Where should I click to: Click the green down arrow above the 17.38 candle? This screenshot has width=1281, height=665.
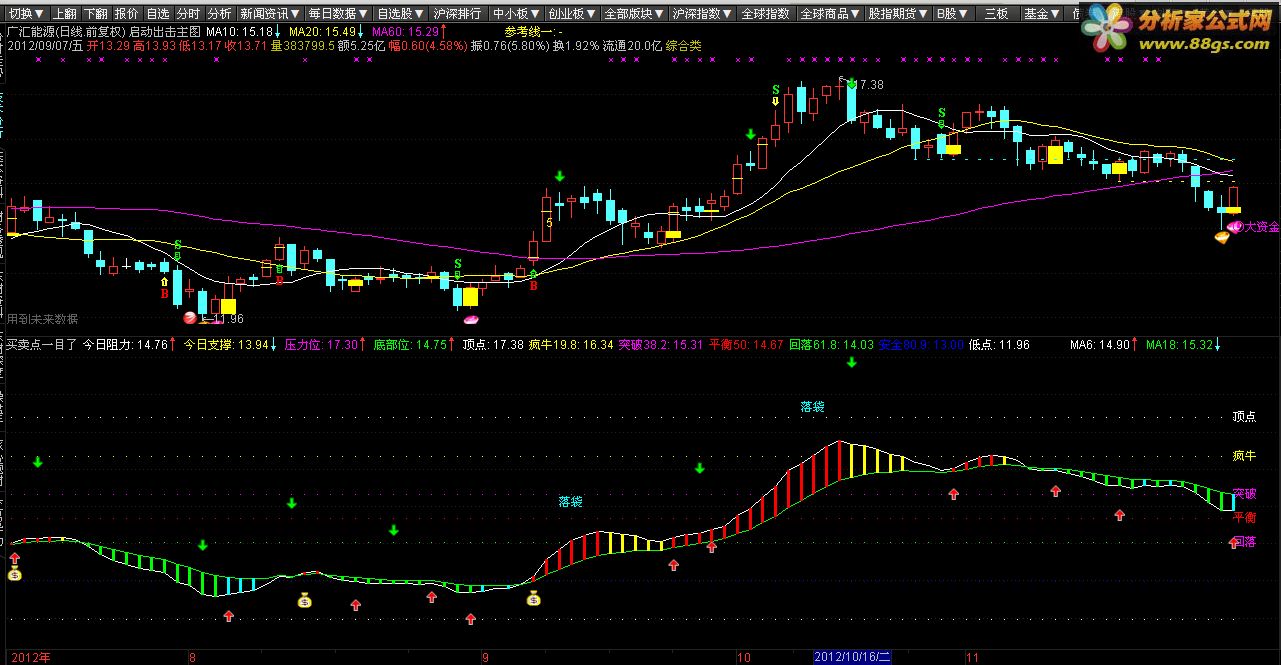[851, 86]
